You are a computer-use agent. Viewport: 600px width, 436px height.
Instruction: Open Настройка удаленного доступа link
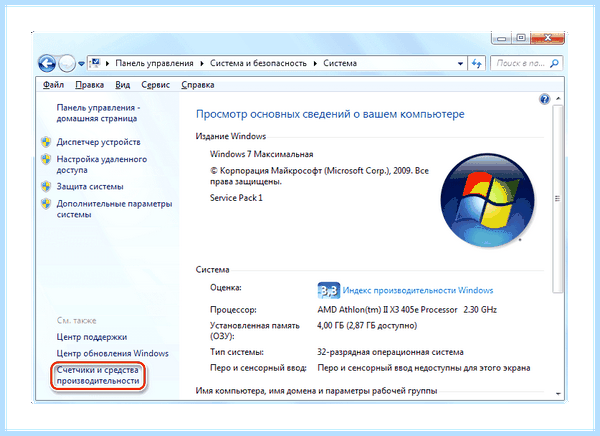101,164
